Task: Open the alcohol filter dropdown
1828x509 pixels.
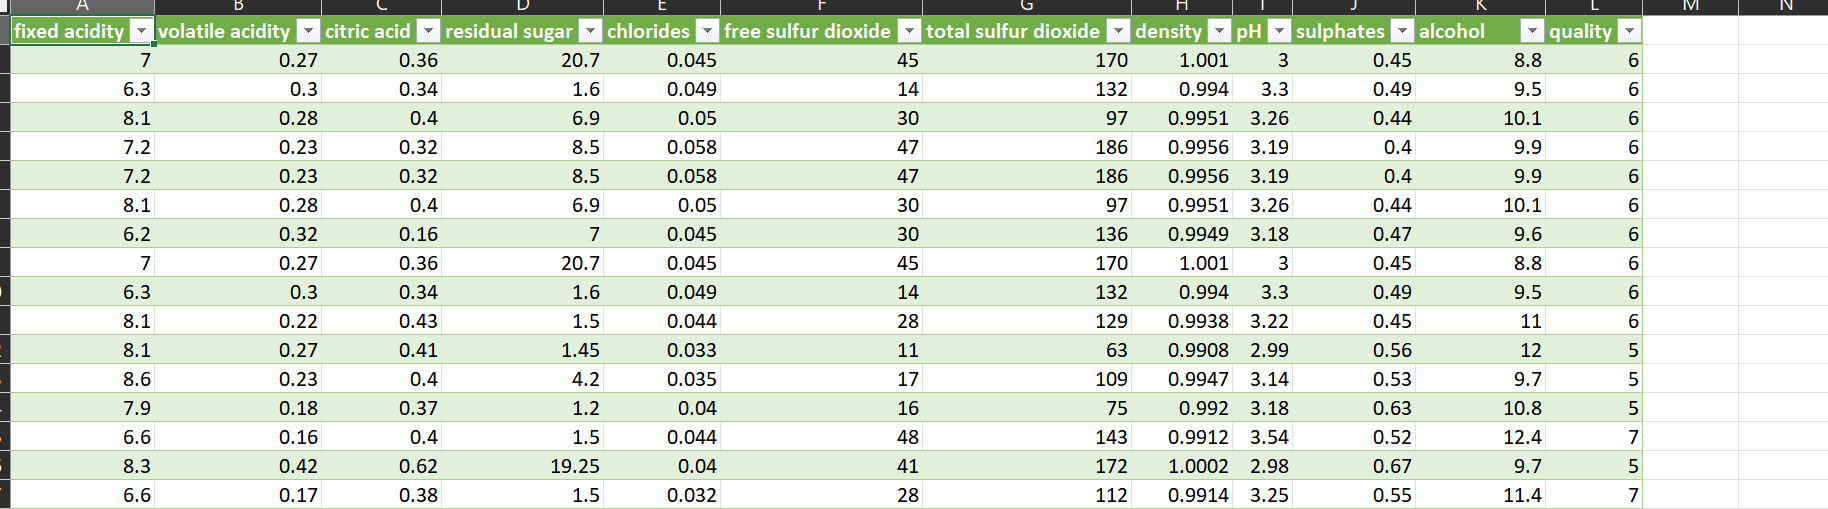Action: tap(1532, 31)
